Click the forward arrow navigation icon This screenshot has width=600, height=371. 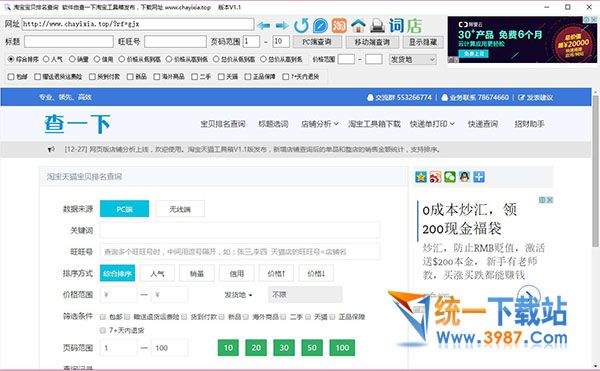[x=282, y=26]
